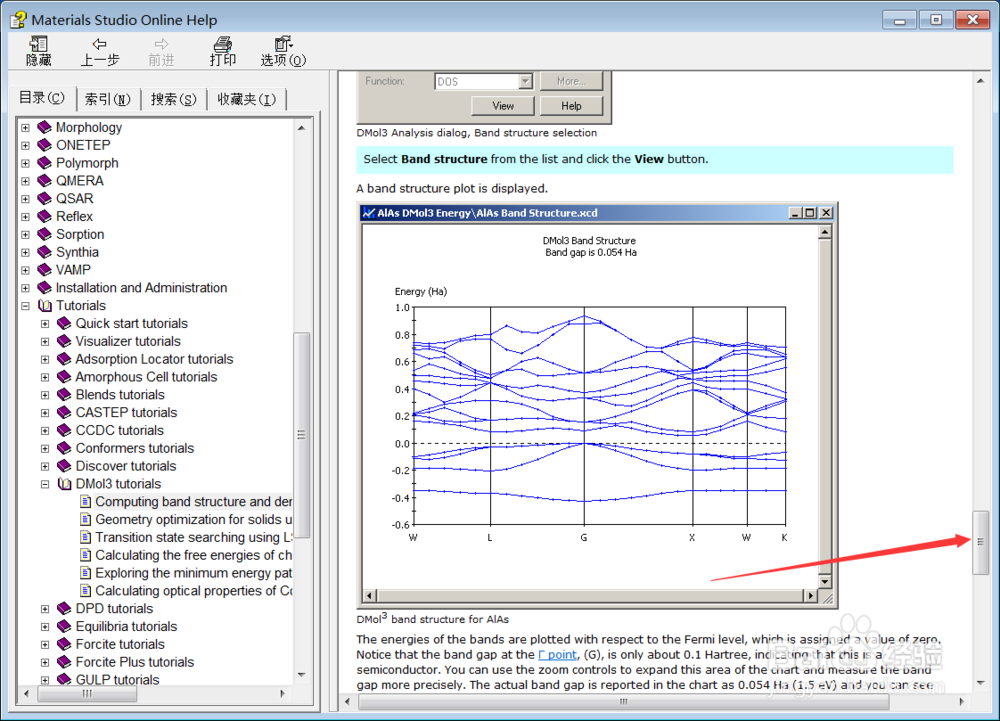1000x721 pixels.
Task: Click the book icon beside Quick start tutorials
Action: click(x=64, y=323)
